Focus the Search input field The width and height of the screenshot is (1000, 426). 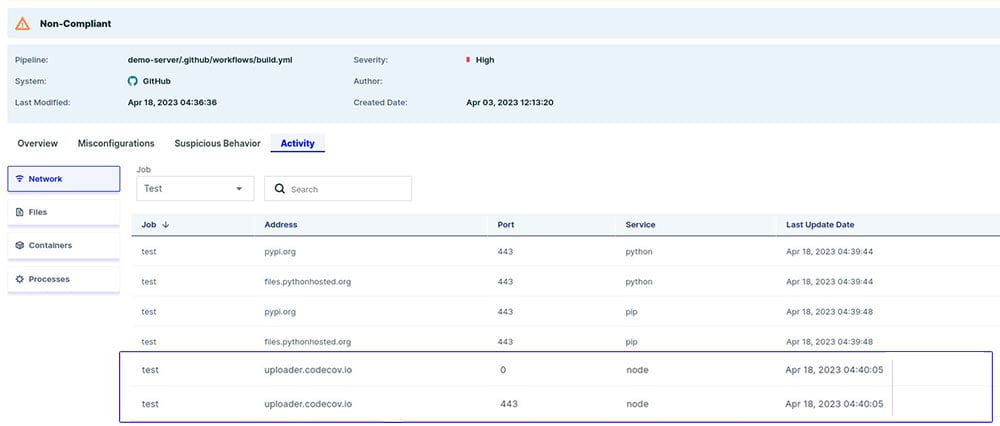338,189
